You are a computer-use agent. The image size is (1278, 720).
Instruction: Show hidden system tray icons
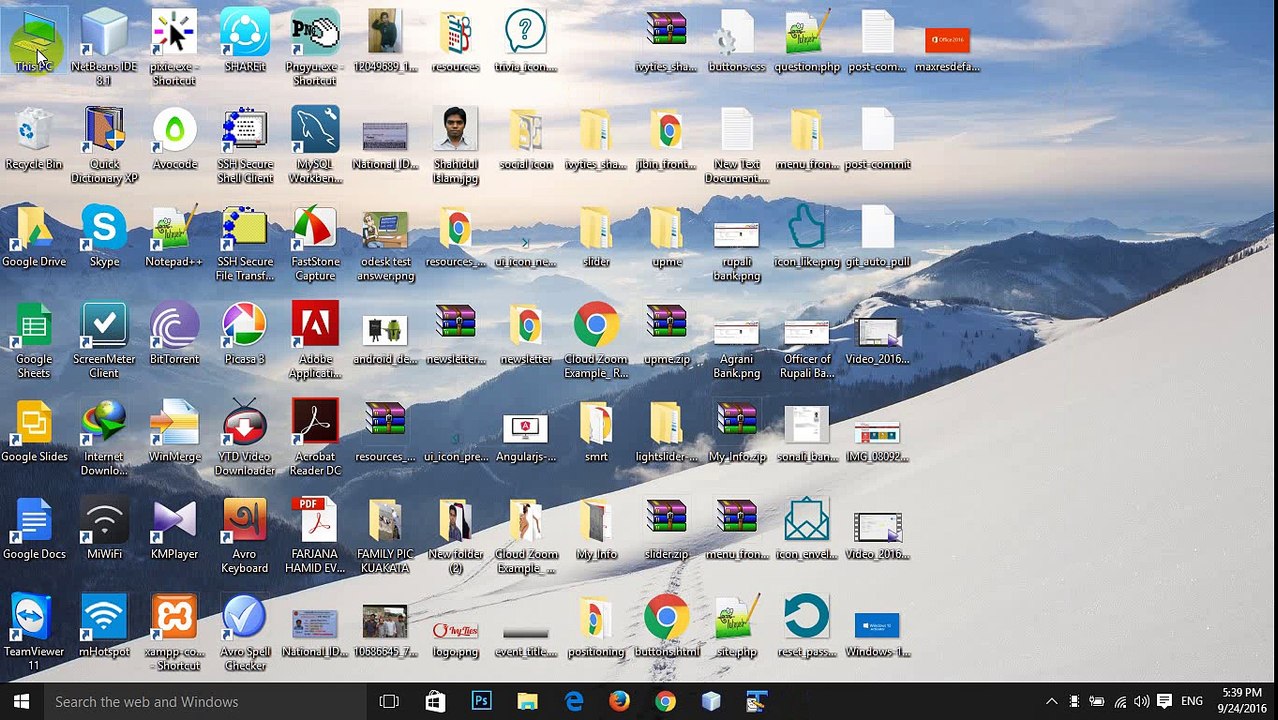1051,702
